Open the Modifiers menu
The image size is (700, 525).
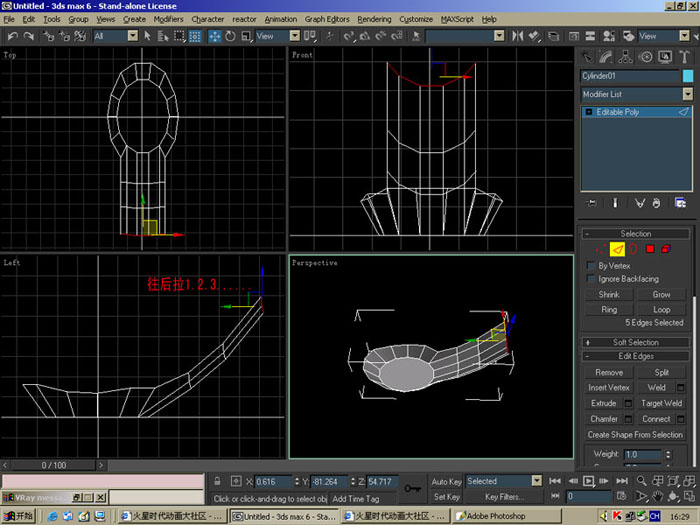[168, 19]
